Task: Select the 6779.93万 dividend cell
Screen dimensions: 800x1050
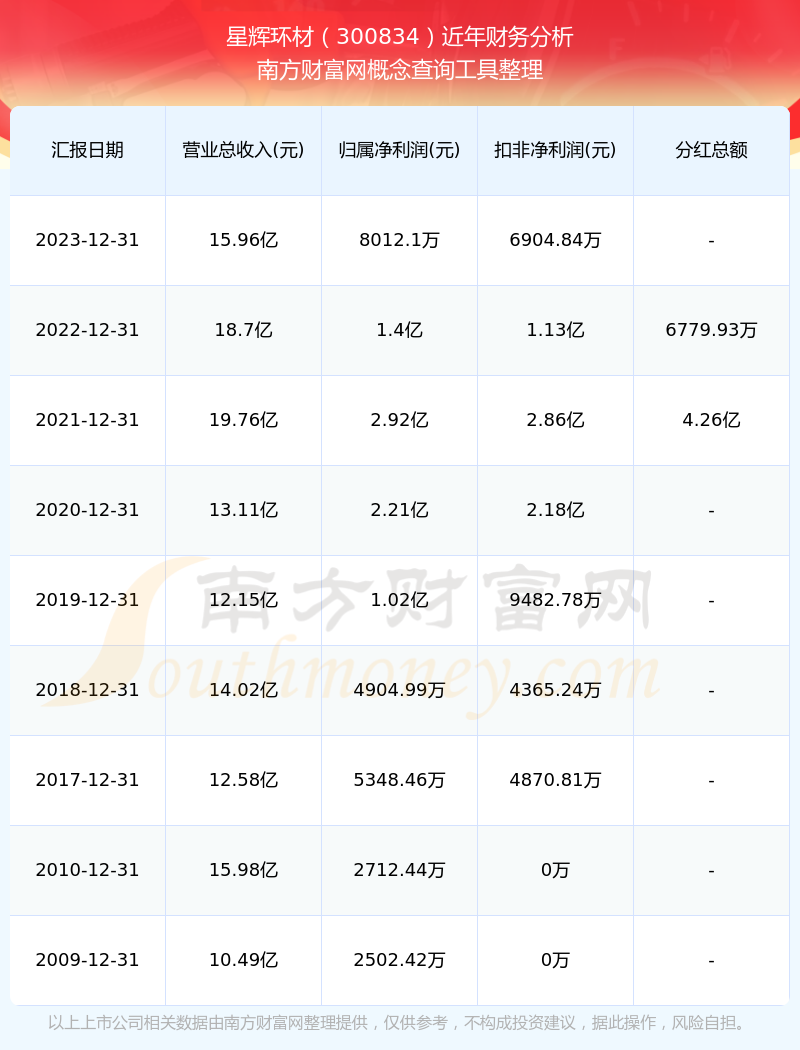Action: [712, 330]
